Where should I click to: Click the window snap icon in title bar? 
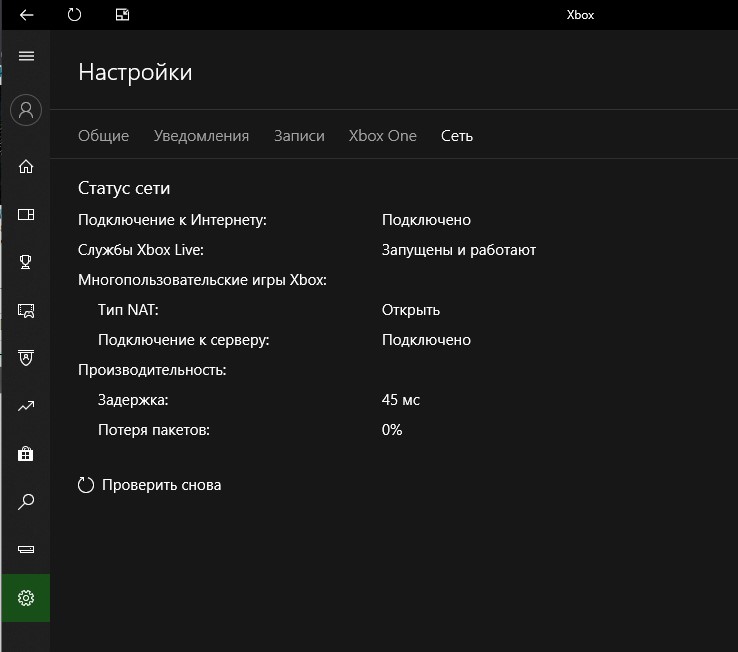coord(122,15)
